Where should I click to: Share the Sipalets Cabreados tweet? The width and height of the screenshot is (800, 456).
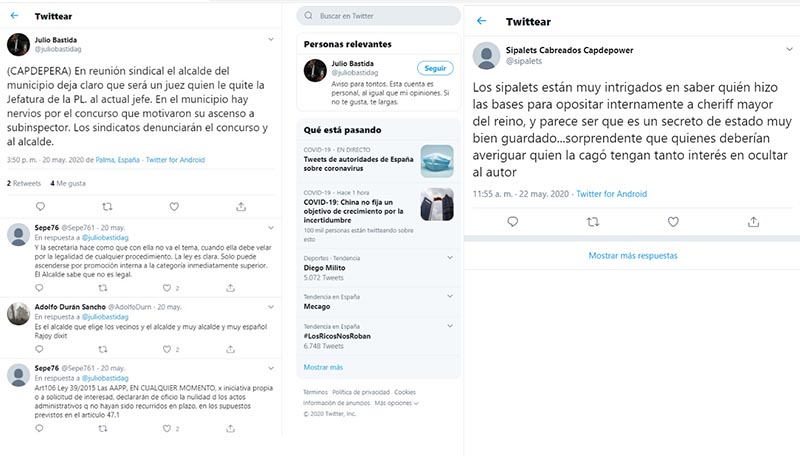click(754, 222)
